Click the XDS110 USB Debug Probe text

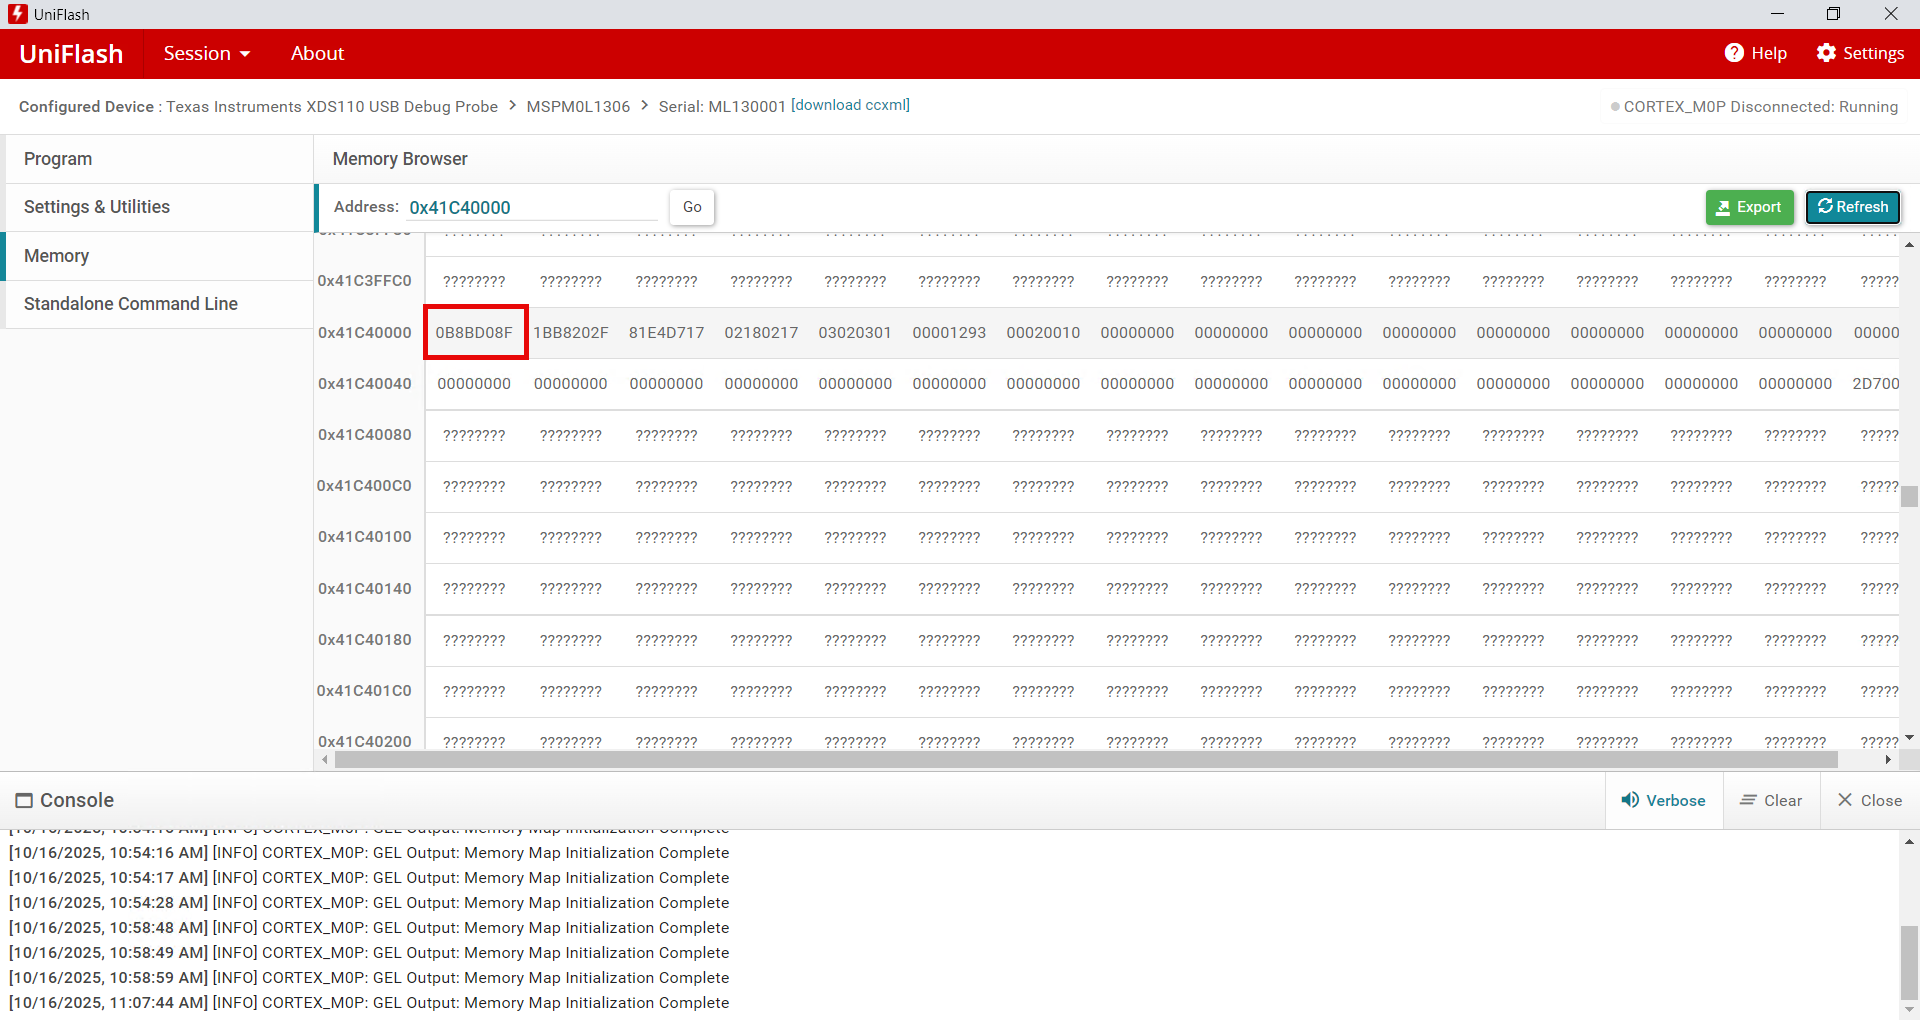[x=332, y=107]
